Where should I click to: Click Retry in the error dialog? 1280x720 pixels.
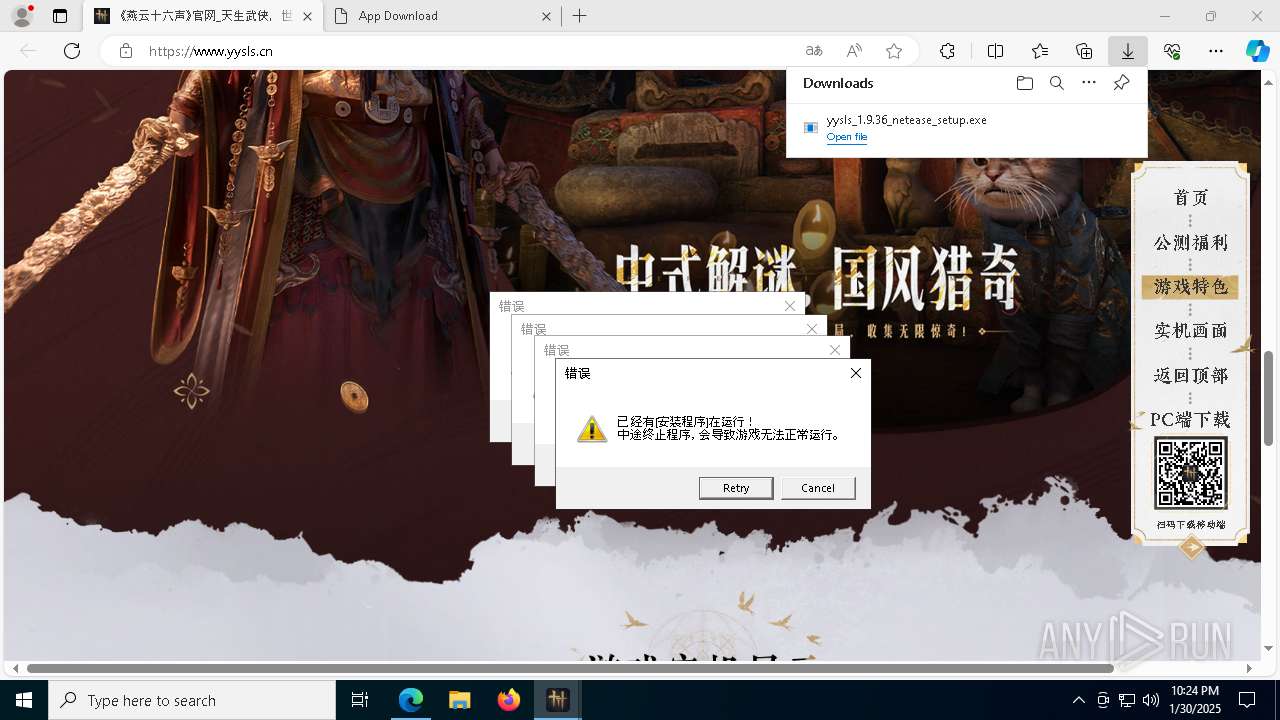(x=736, y=488)
